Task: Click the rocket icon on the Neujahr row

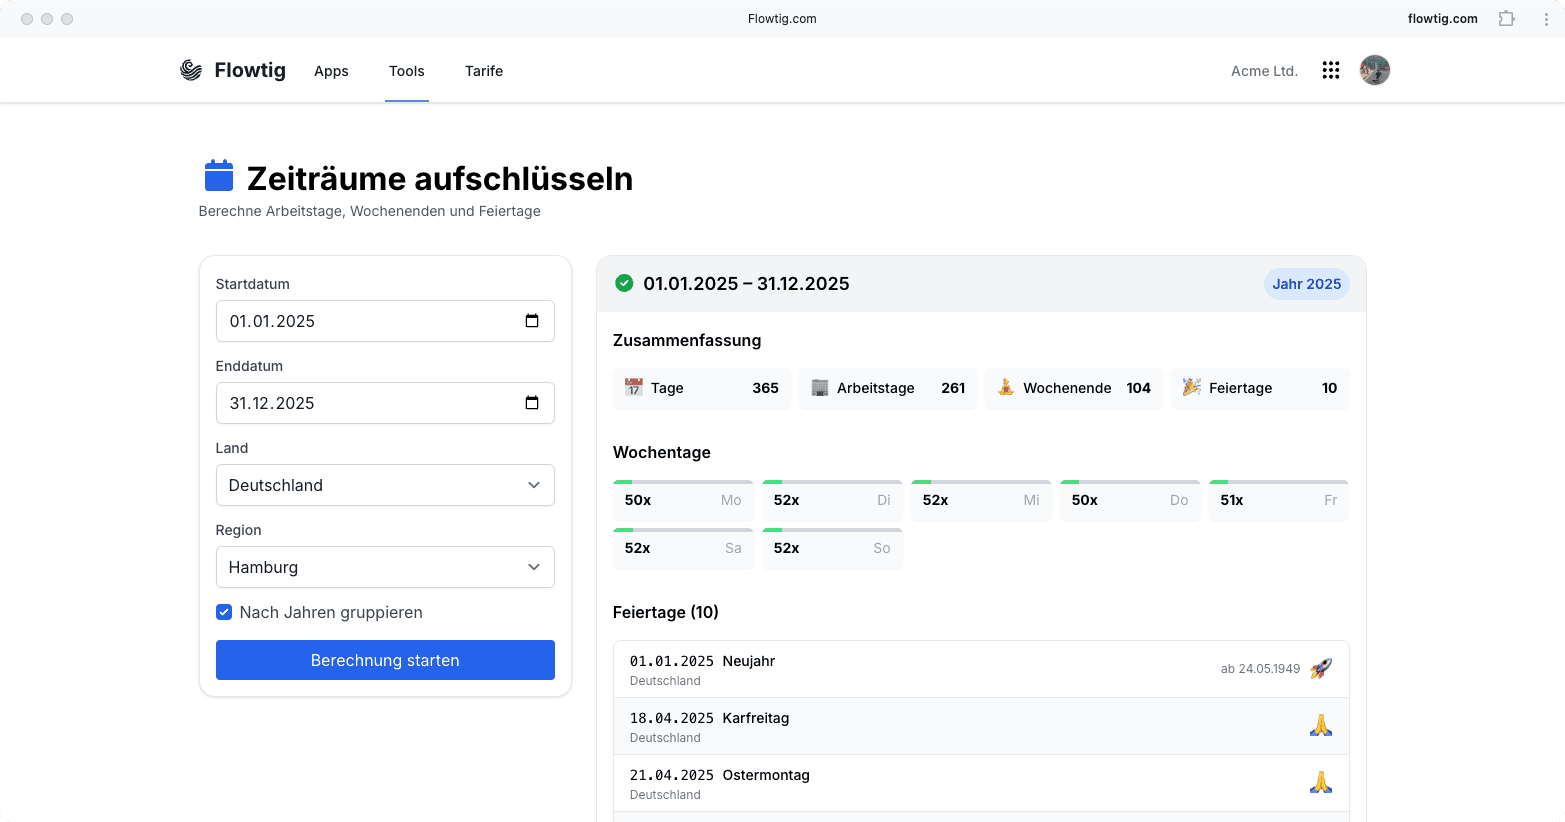Action: pos(1321,668)
